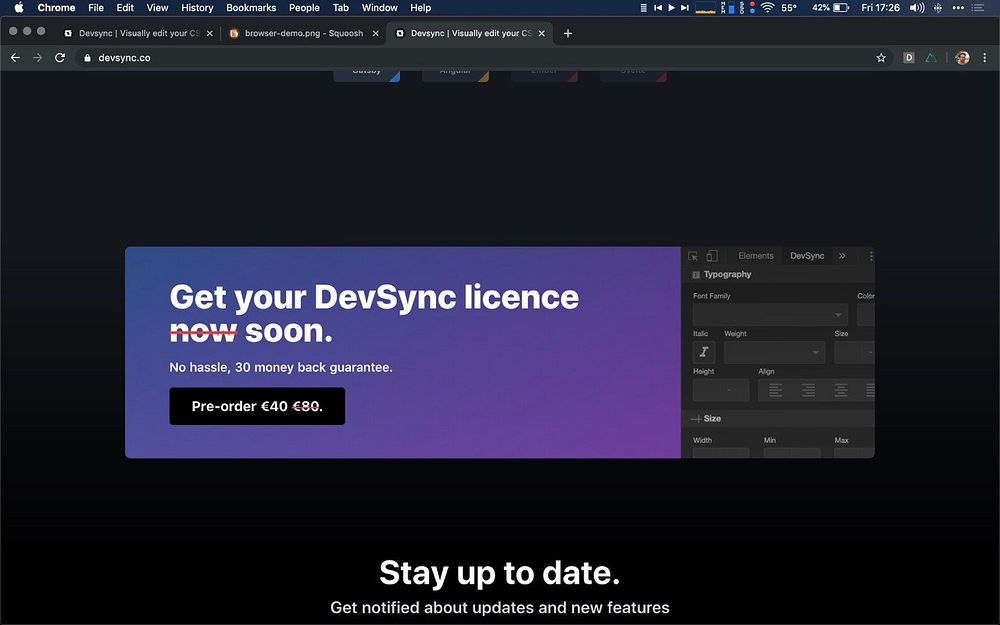Image resolution: width=1000 pixels, height=625 pixels.
Task: Click the browser back arrow
Action: [15, 58]
